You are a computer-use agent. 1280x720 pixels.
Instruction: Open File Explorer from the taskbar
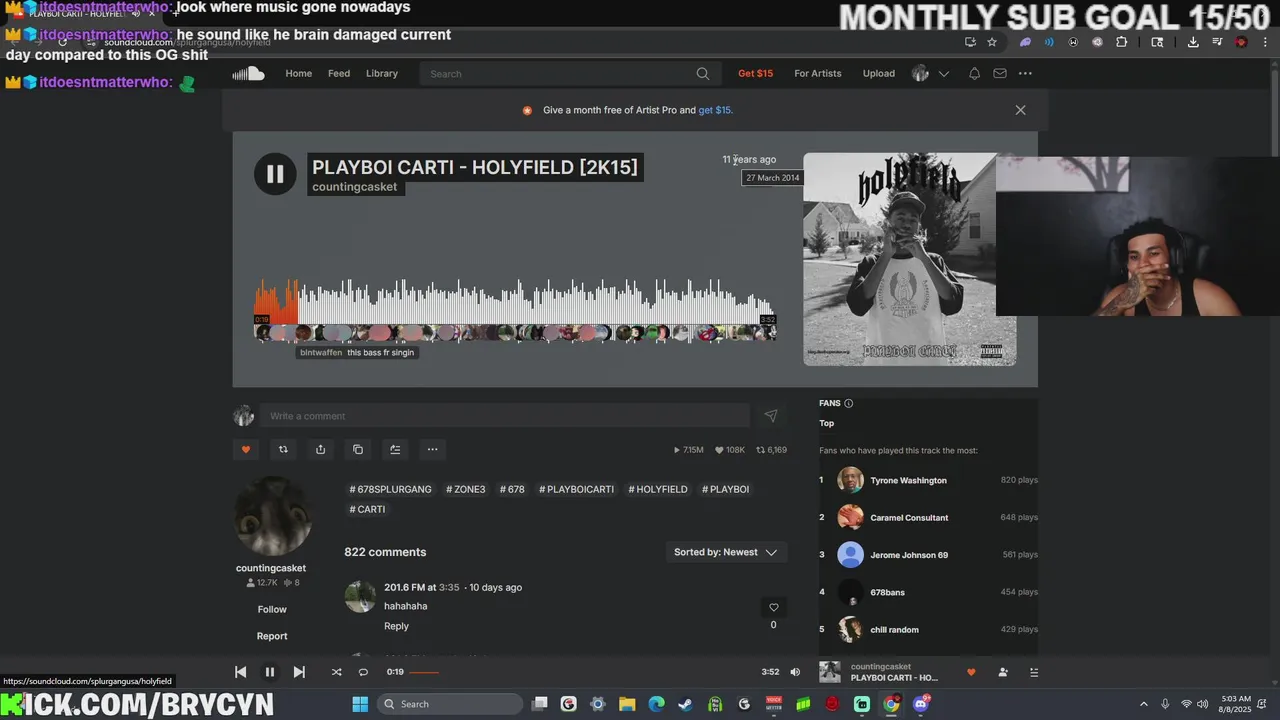pyautogui.click(x=627, y=704)
